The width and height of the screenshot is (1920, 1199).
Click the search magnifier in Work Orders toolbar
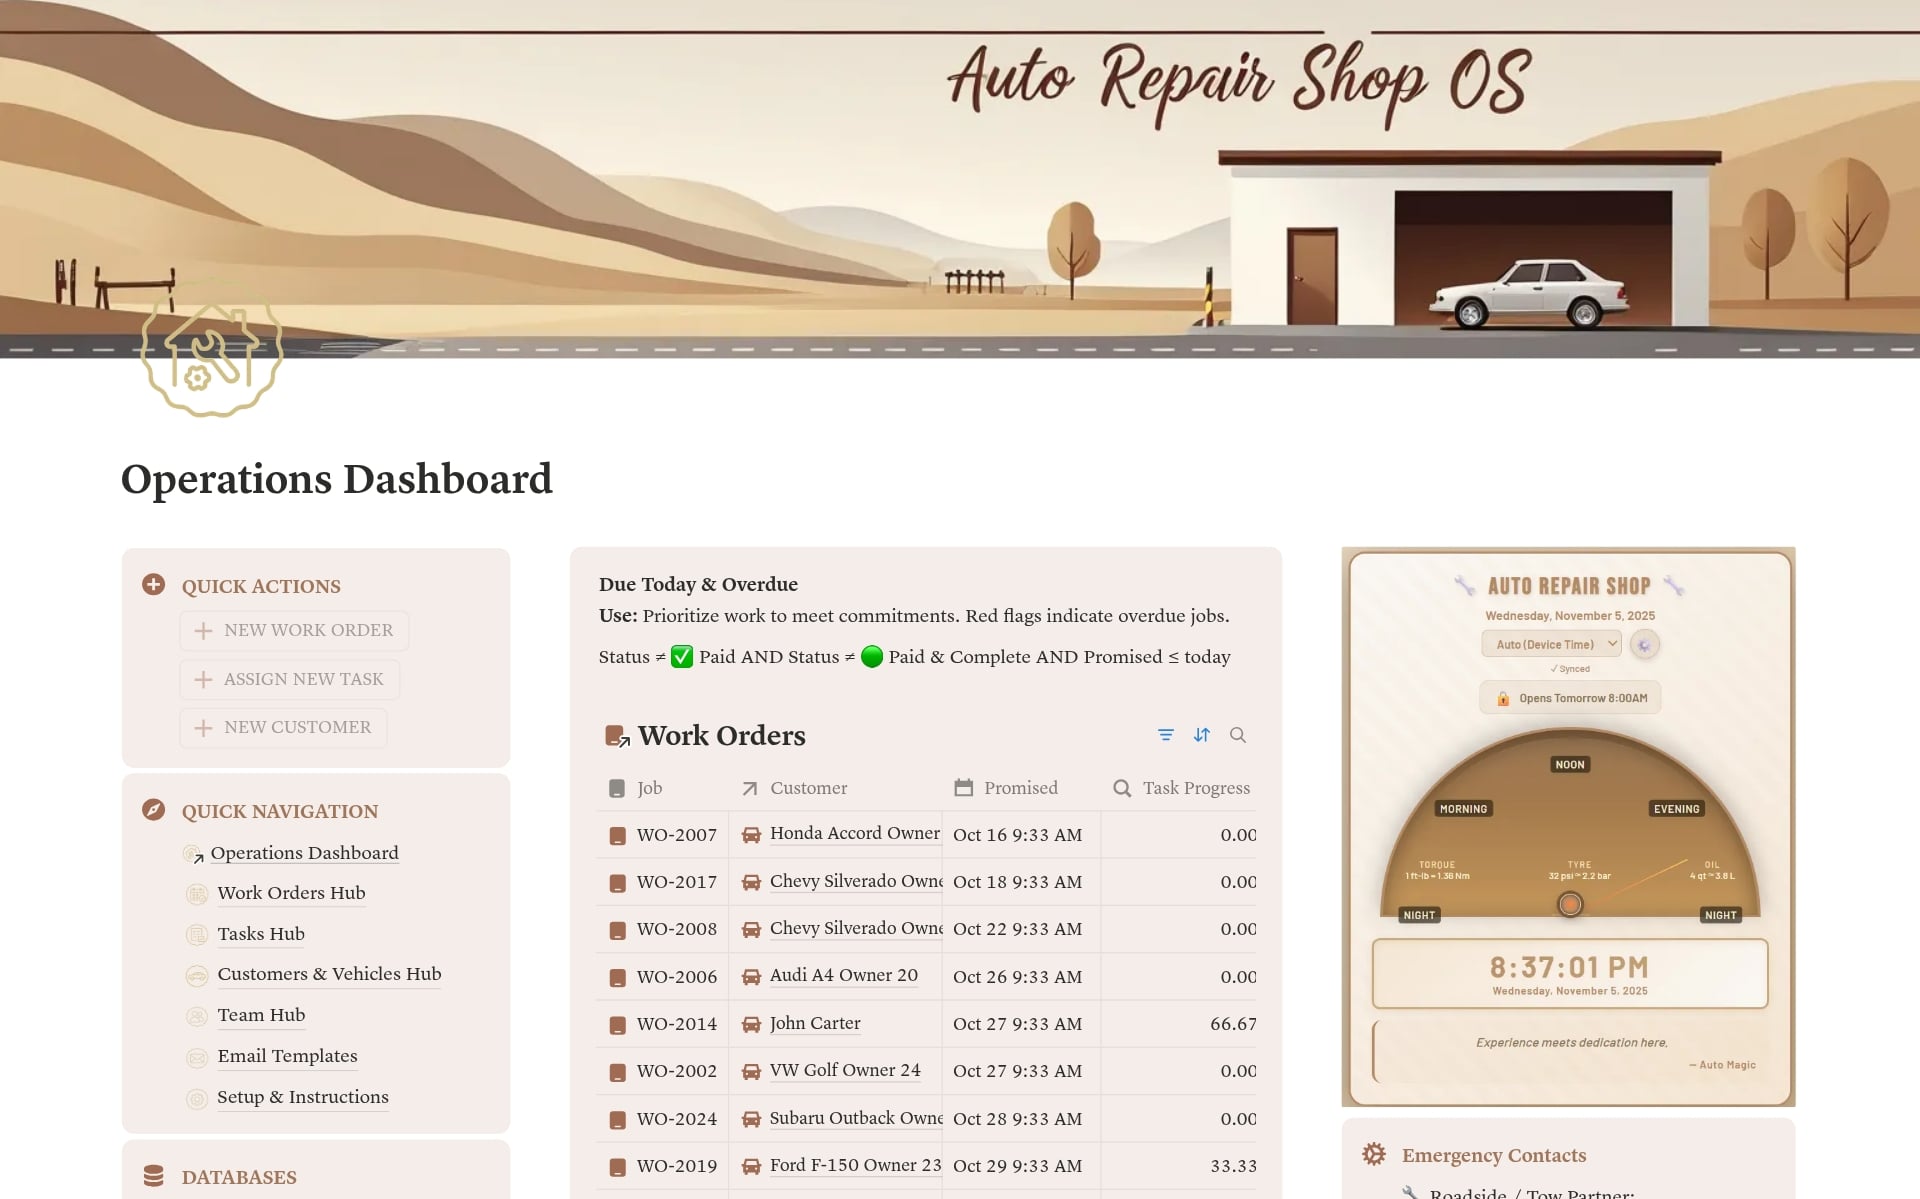pyautogui.click(x=1238, y=735)
